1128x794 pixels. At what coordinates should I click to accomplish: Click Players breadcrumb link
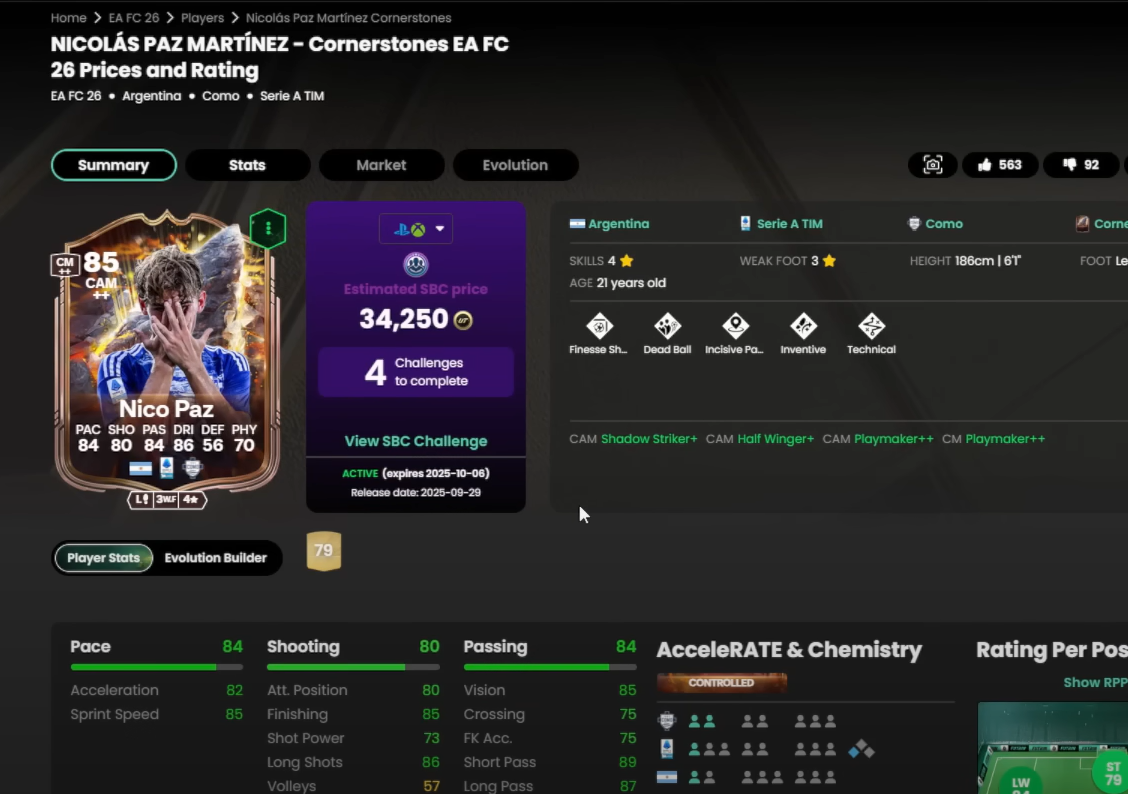202,18
